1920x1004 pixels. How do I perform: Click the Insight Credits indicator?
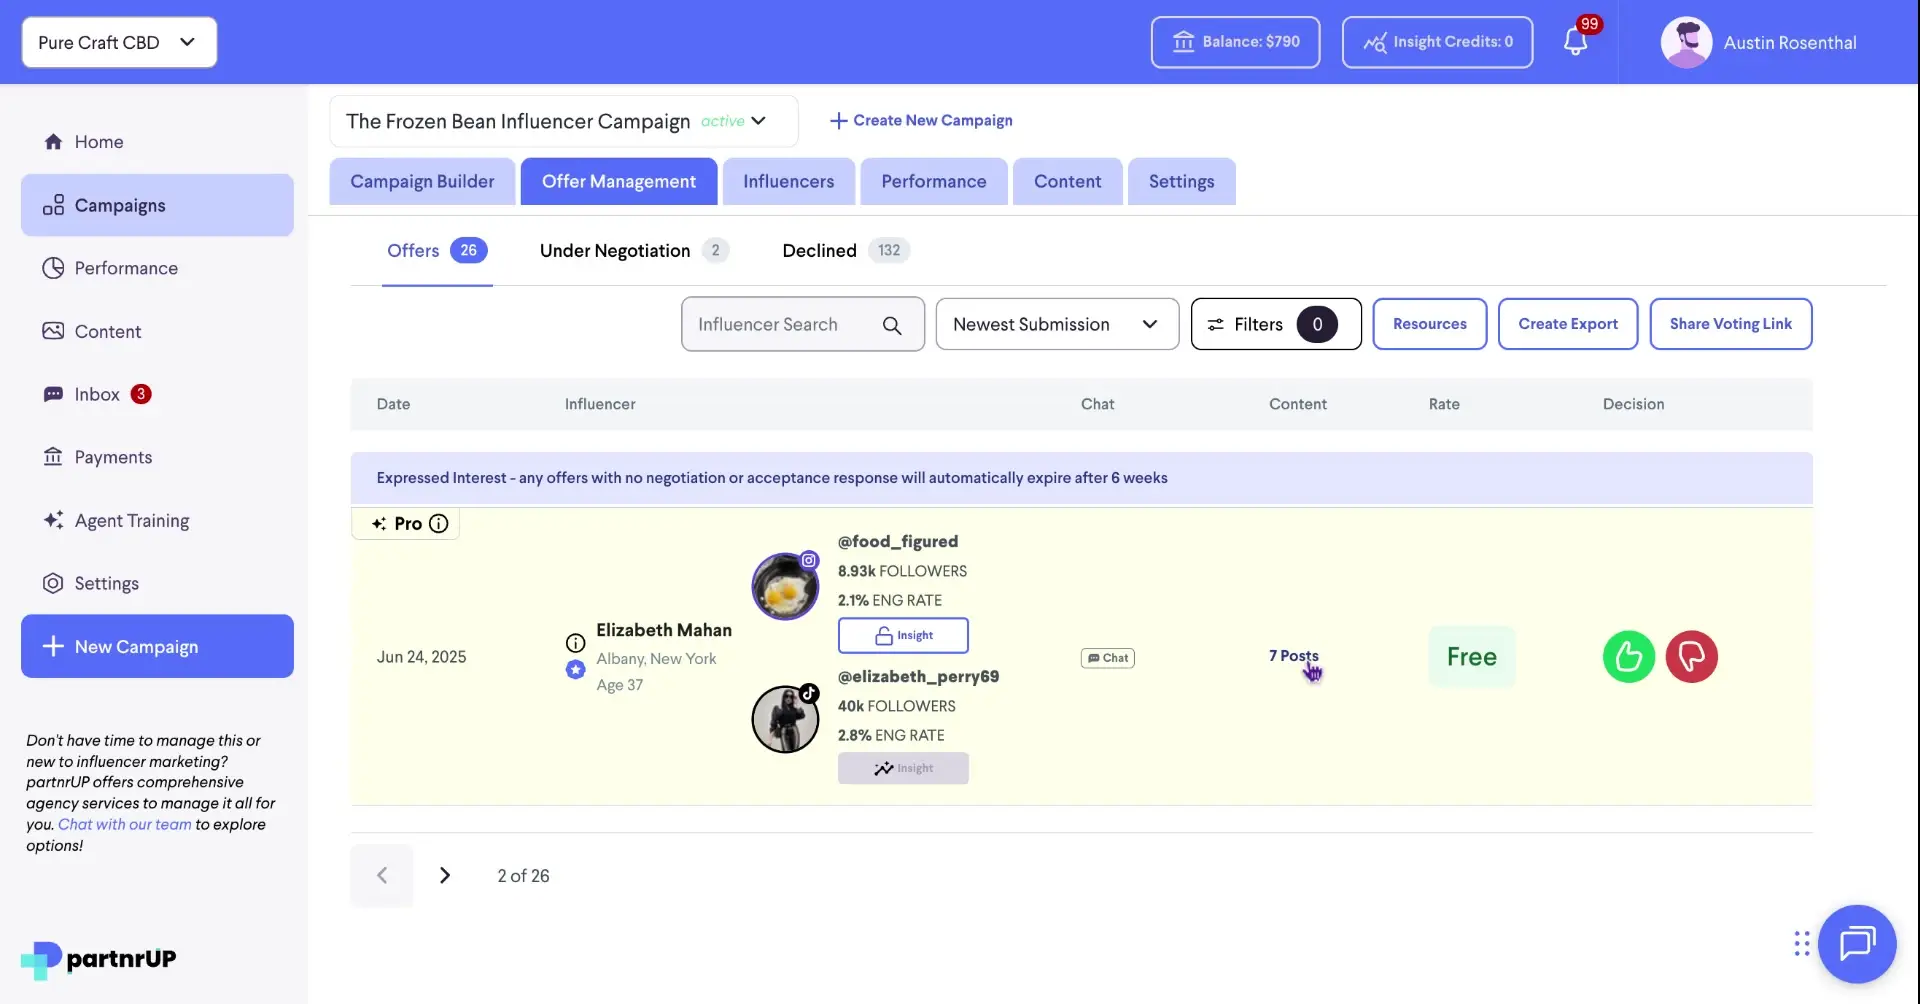(x=1437, y=42)
